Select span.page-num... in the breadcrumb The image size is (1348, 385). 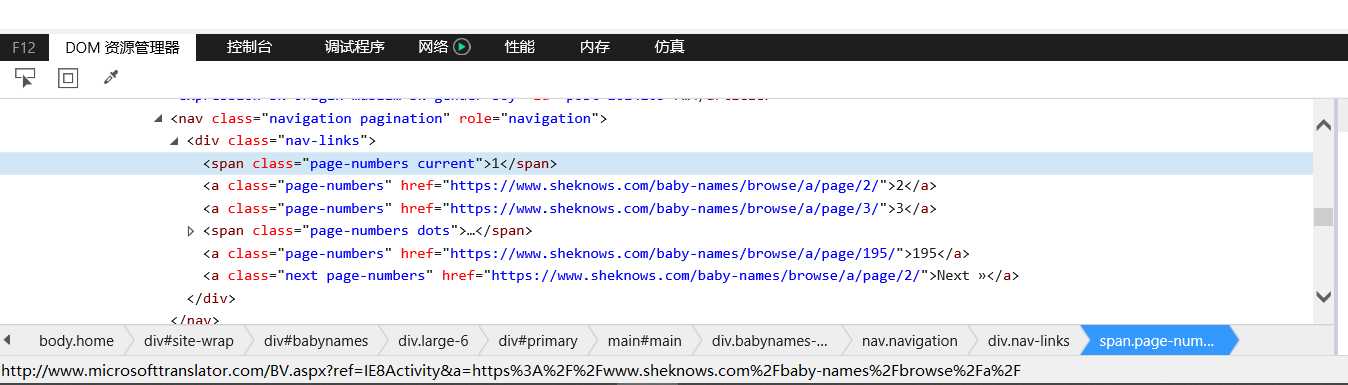(1157, 341)
